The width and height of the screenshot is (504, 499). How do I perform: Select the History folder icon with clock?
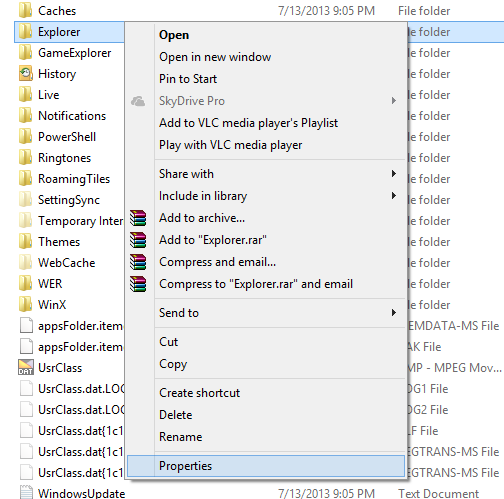coord(26,74)
